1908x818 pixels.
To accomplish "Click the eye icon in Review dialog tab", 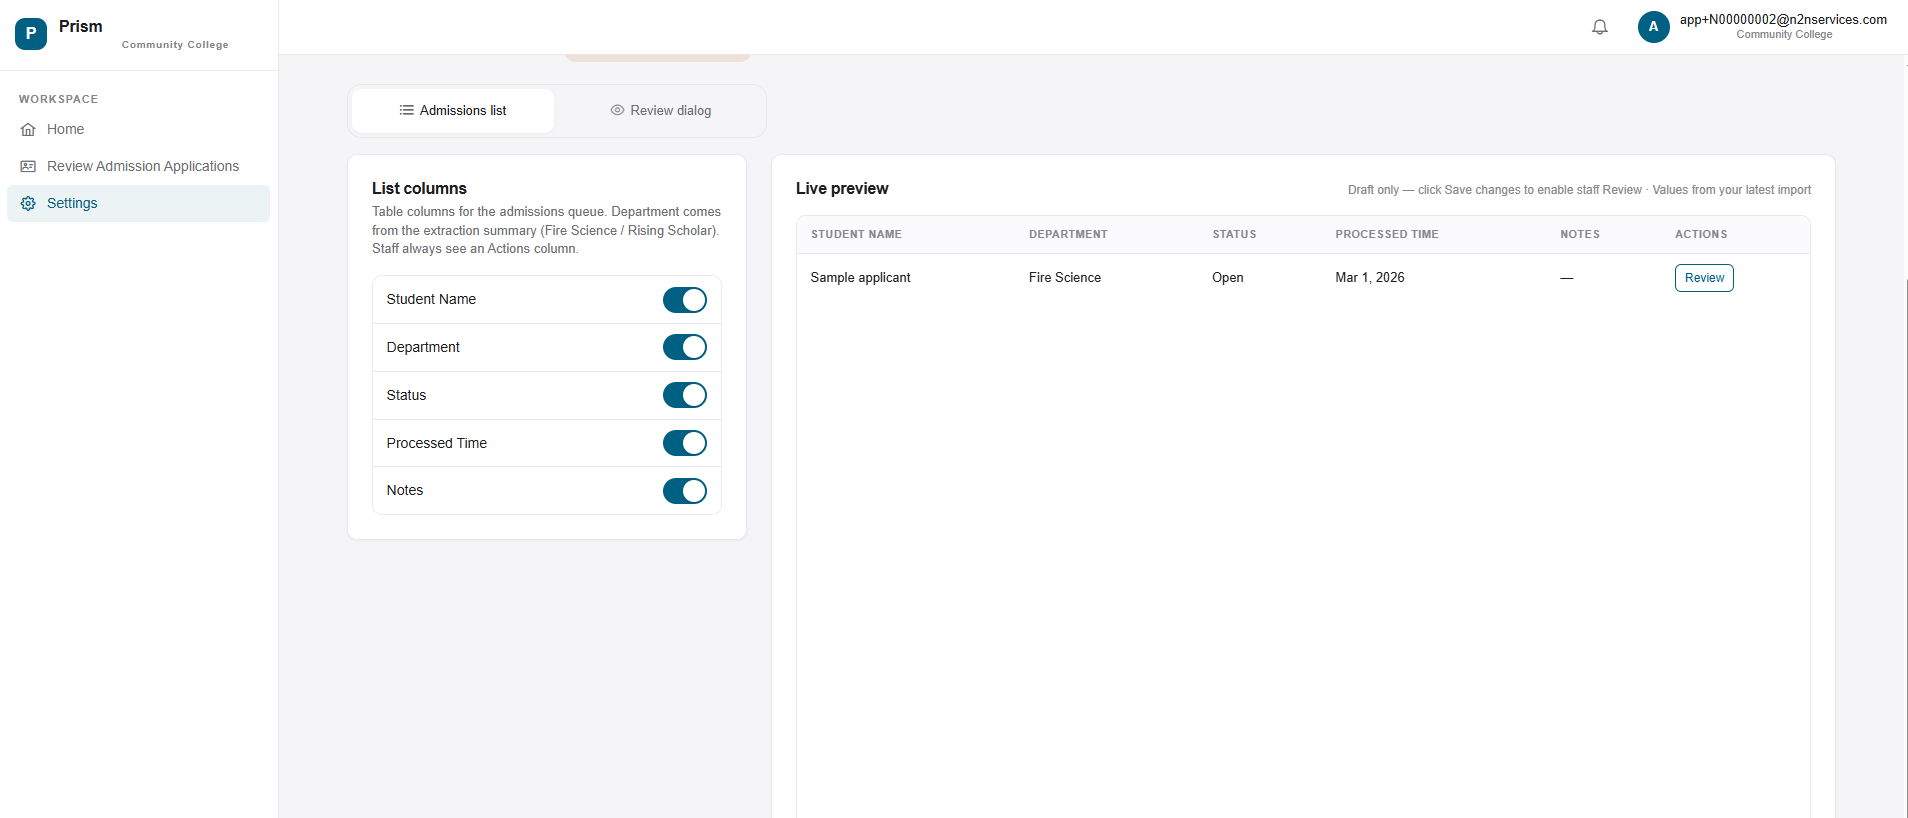I will (x=617, y=110).
